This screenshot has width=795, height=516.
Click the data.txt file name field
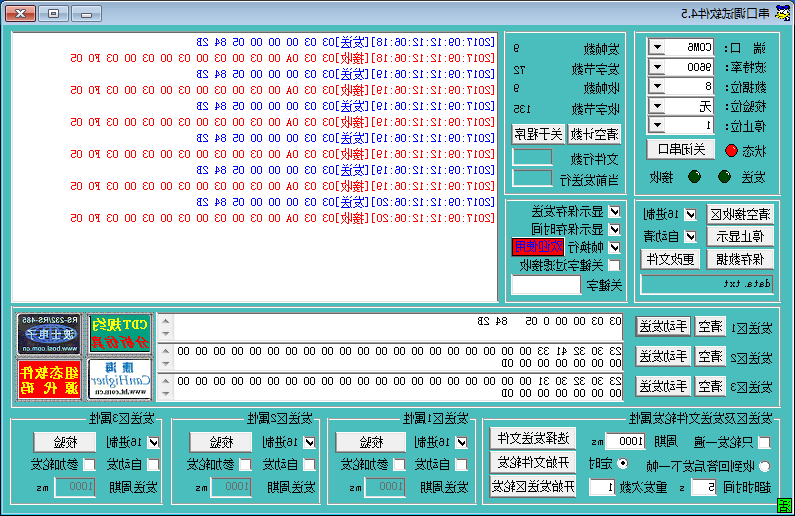[707, 284]
